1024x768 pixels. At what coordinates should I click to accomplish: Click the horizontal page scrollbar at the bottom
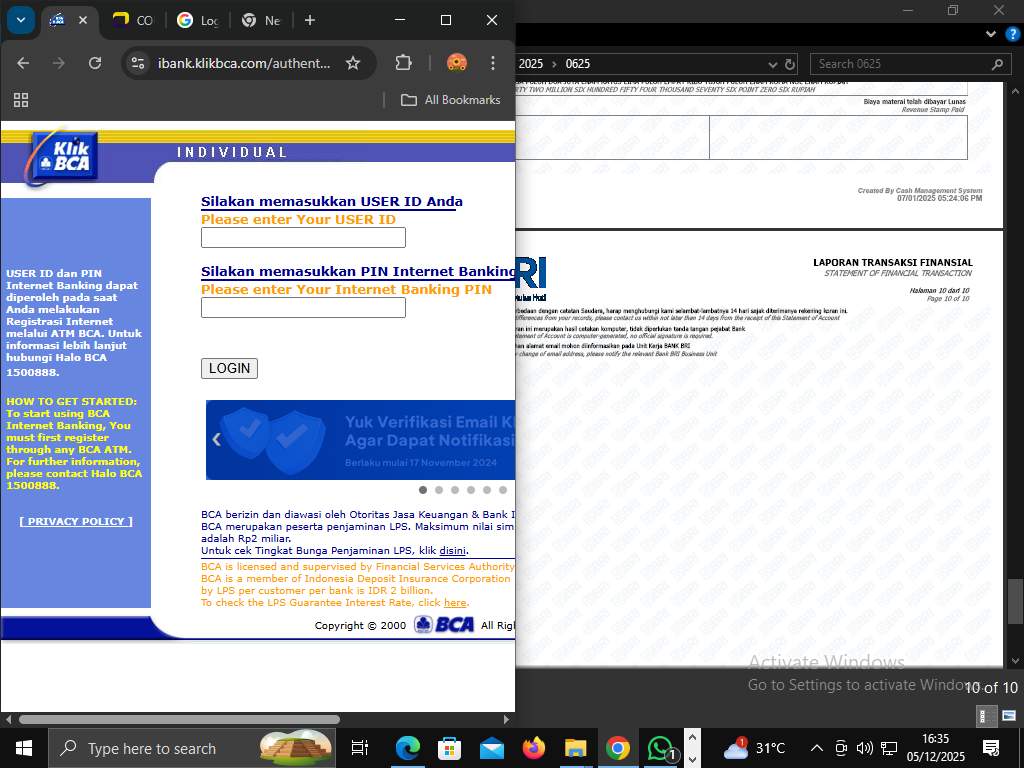tap(180, 719)
